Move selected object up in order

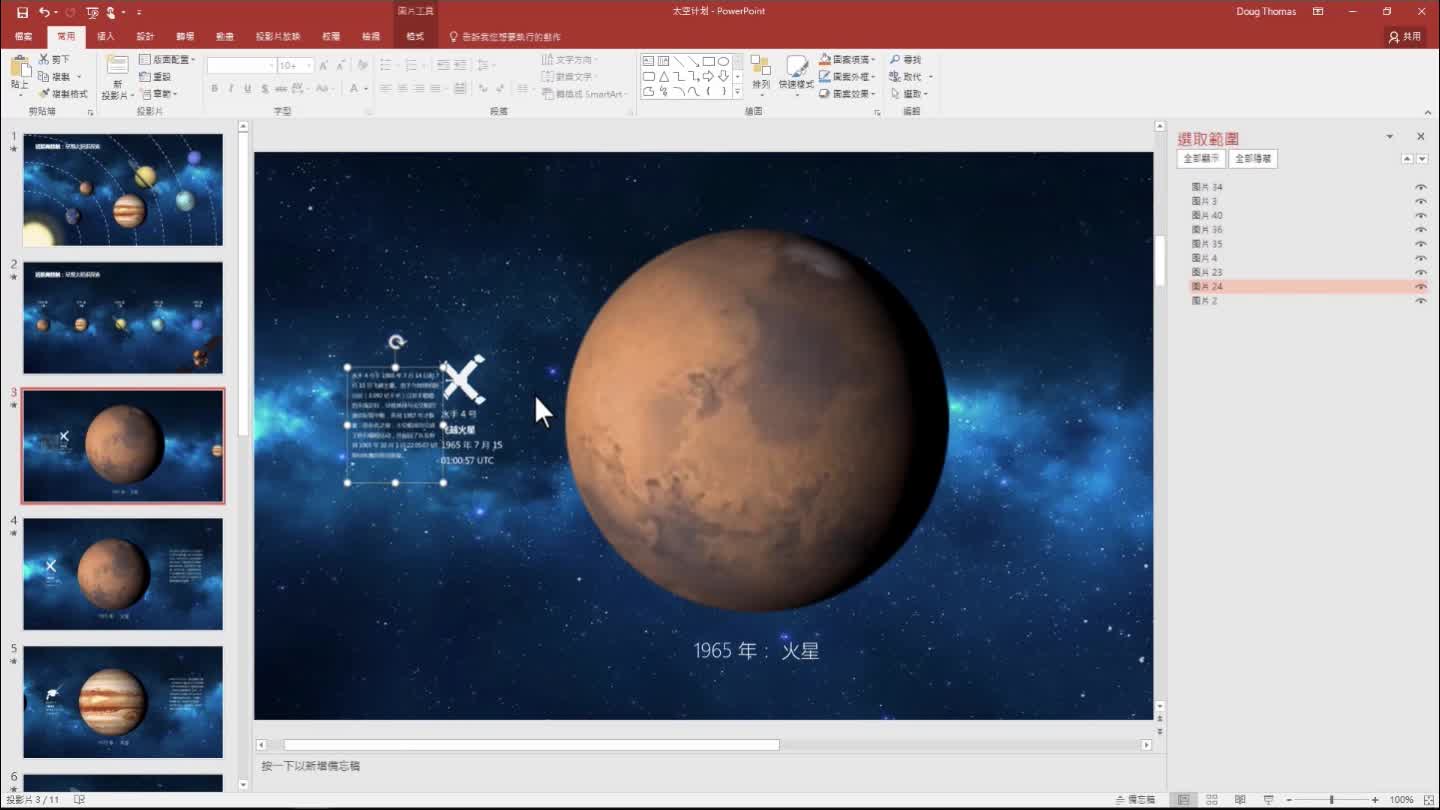tap(1407, 159)
